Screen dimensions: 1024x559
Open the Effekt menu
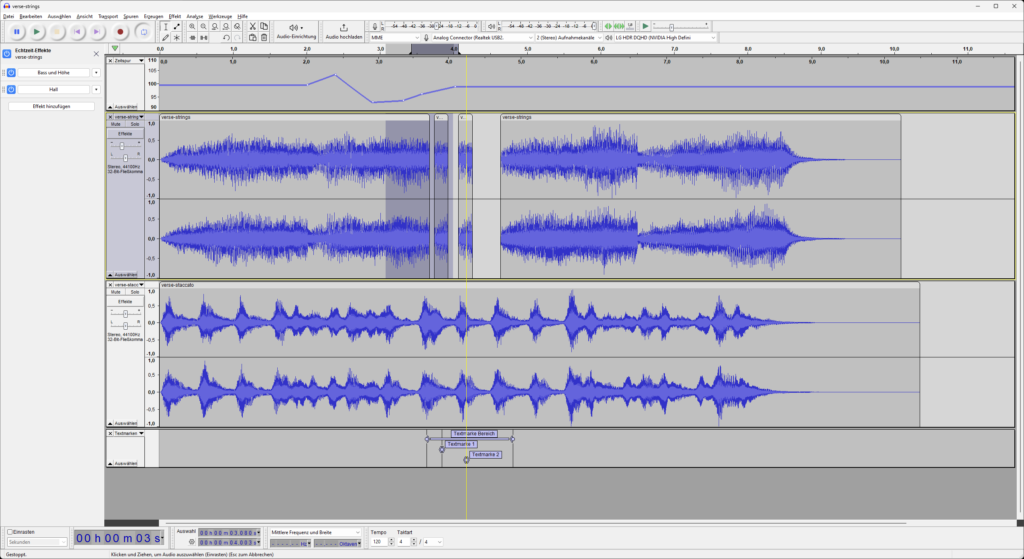coord(175,16)
